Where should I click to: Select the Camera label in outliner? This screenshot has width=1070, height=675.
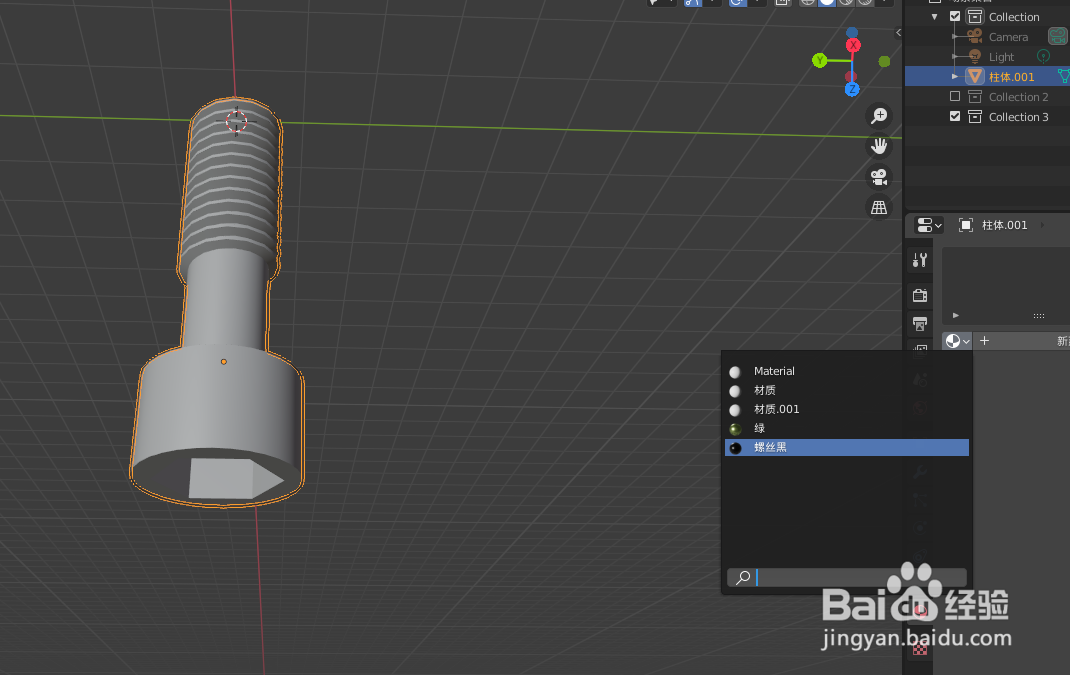tap(1008, 37)
